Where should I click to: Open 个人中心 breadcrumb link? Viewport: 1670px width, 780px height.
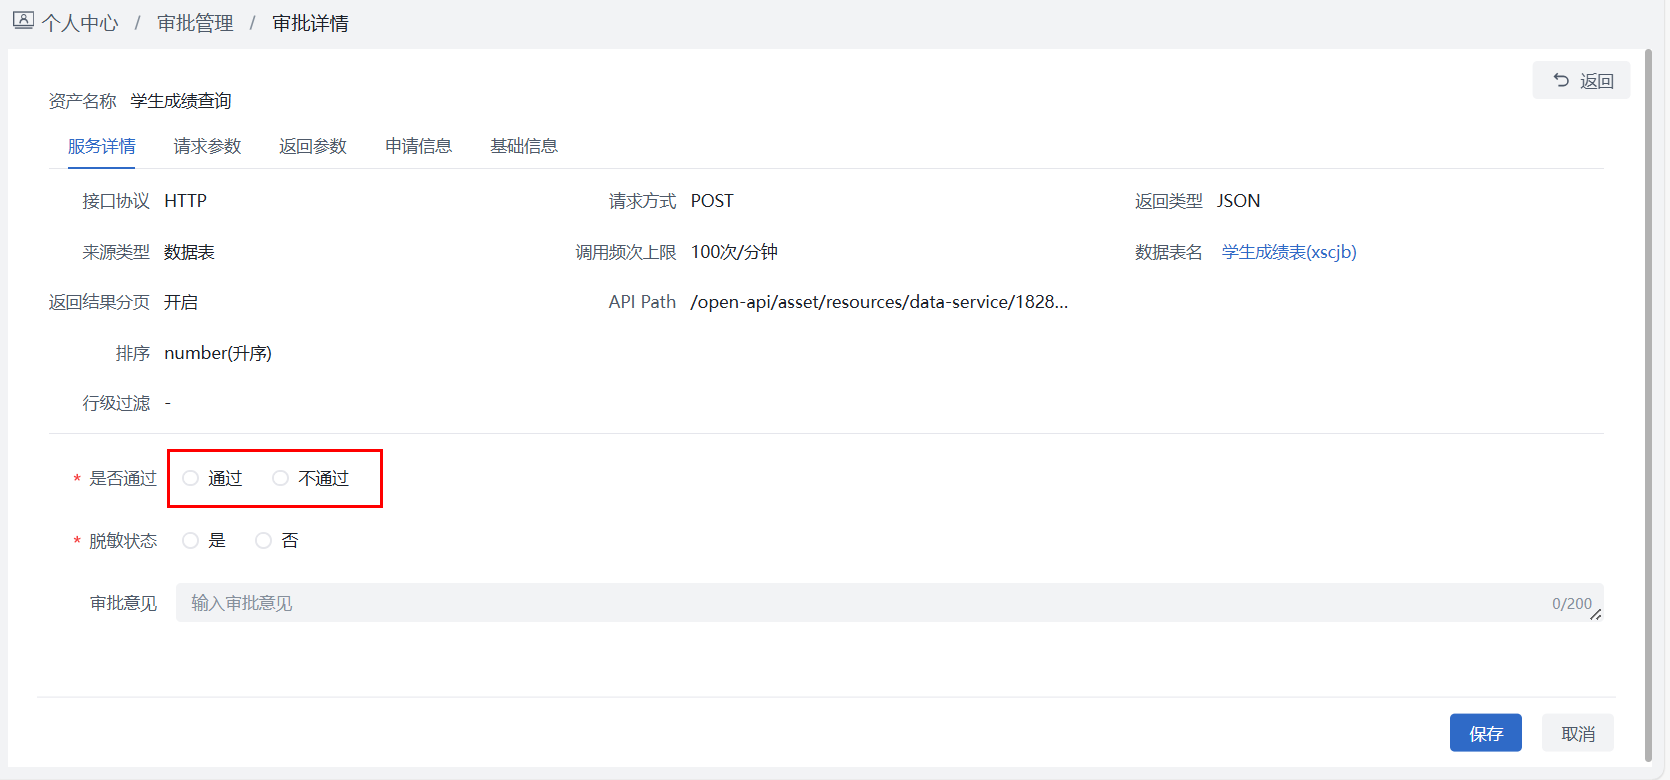point(80,23)
